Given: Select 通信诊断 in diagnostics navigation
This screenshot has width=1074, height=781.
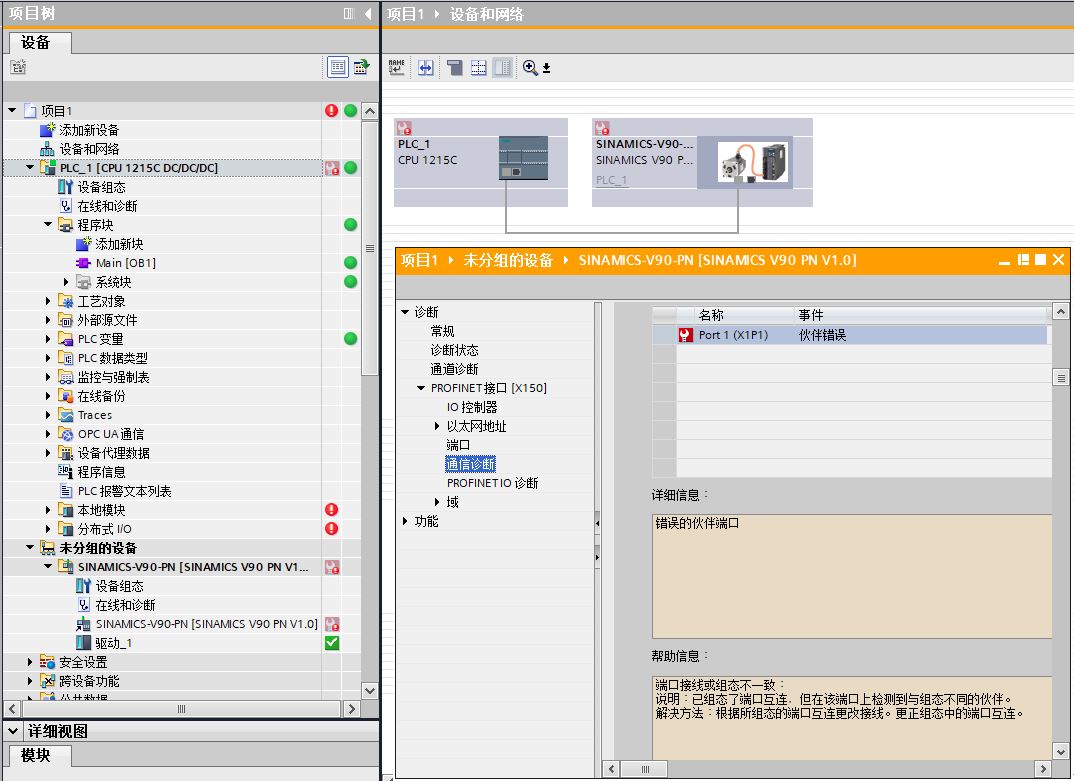Looking at the screenshot, I should click(471, 464).
